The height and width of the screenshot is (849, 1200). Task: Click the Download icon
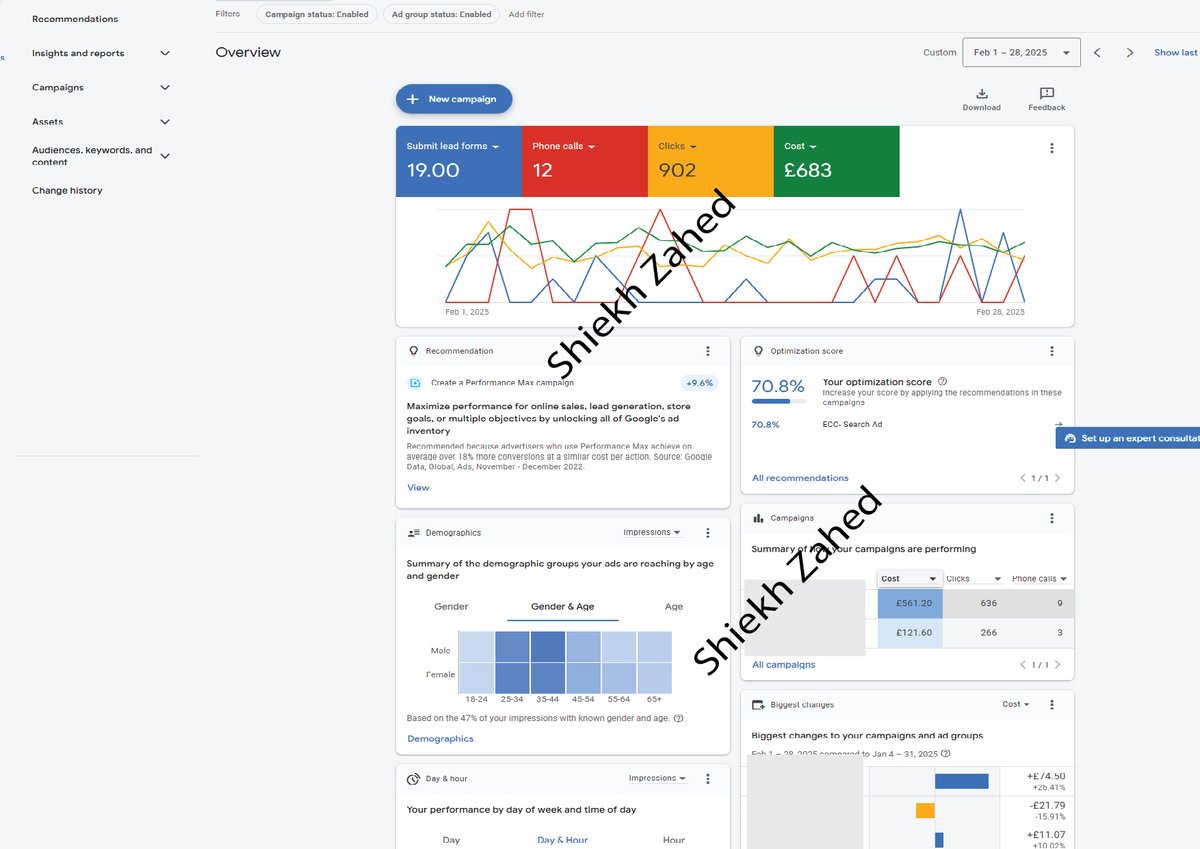[981, 93]
